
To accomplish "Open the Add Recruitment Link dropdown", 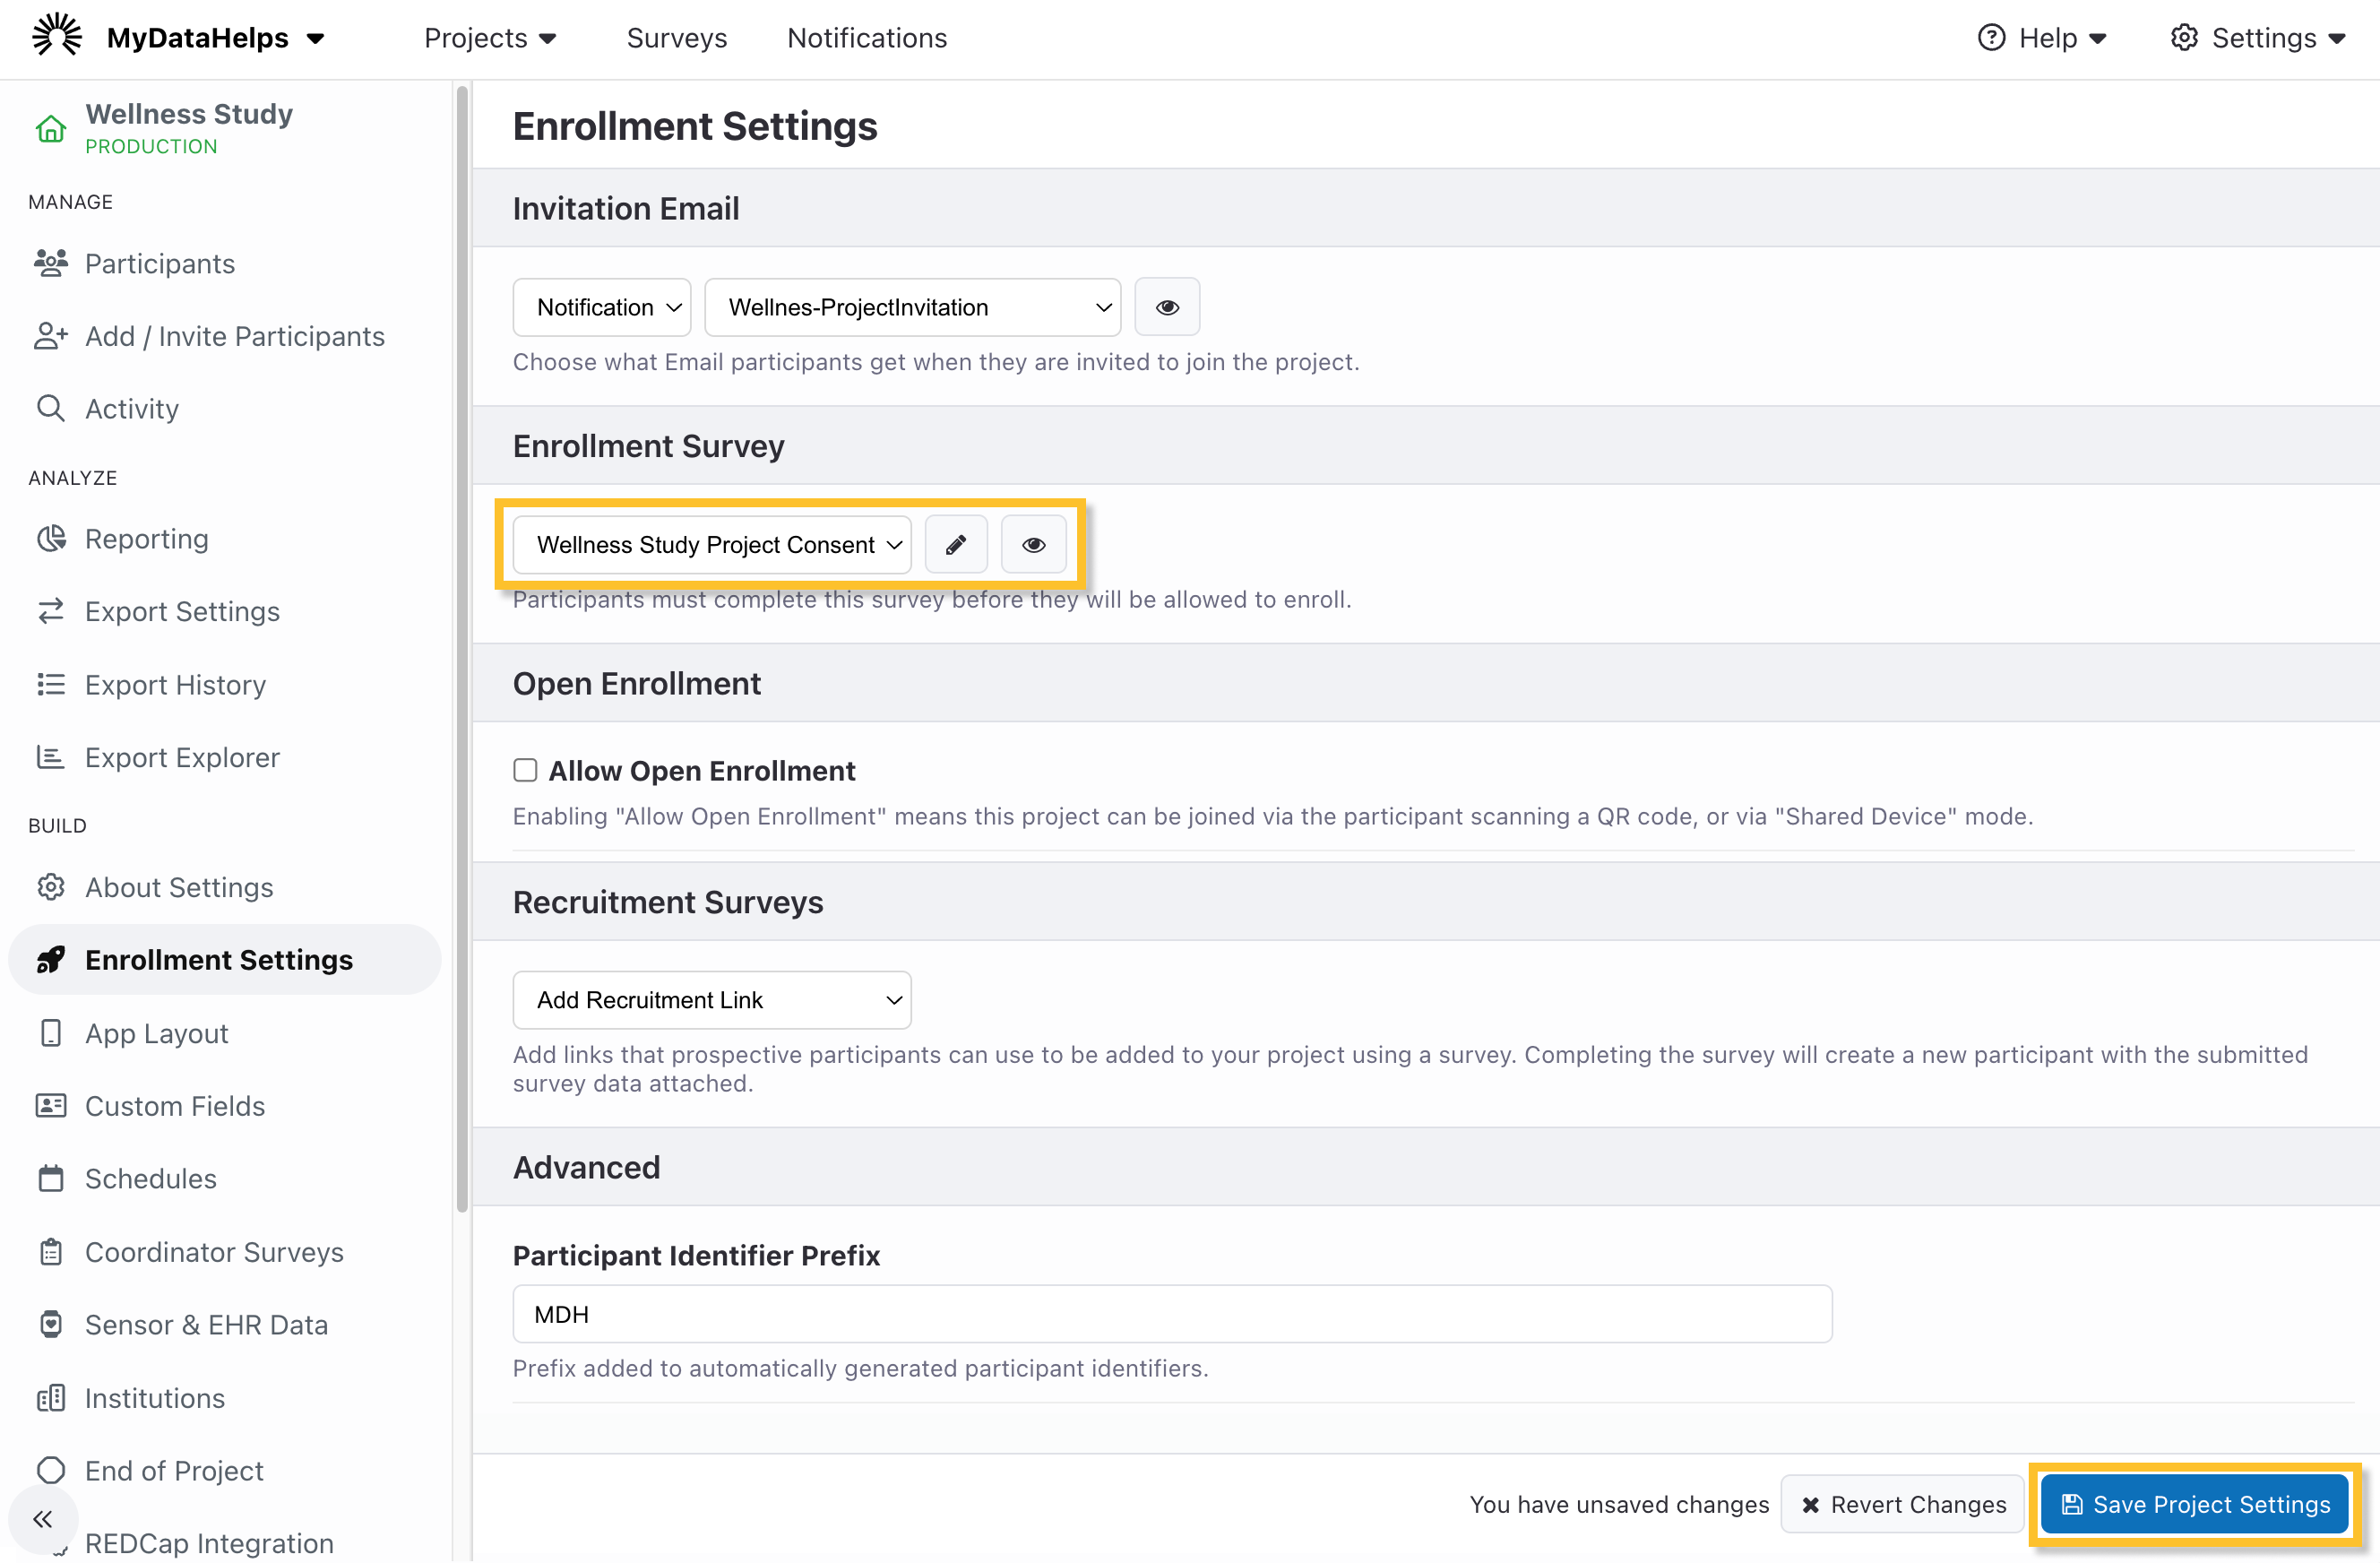I will pyautogui.click(x=712, y=1000).
